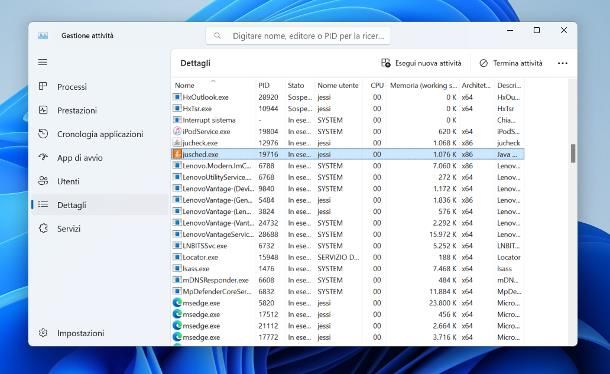Select LenovoVantage-(Vant... process name

pos(218,223)
